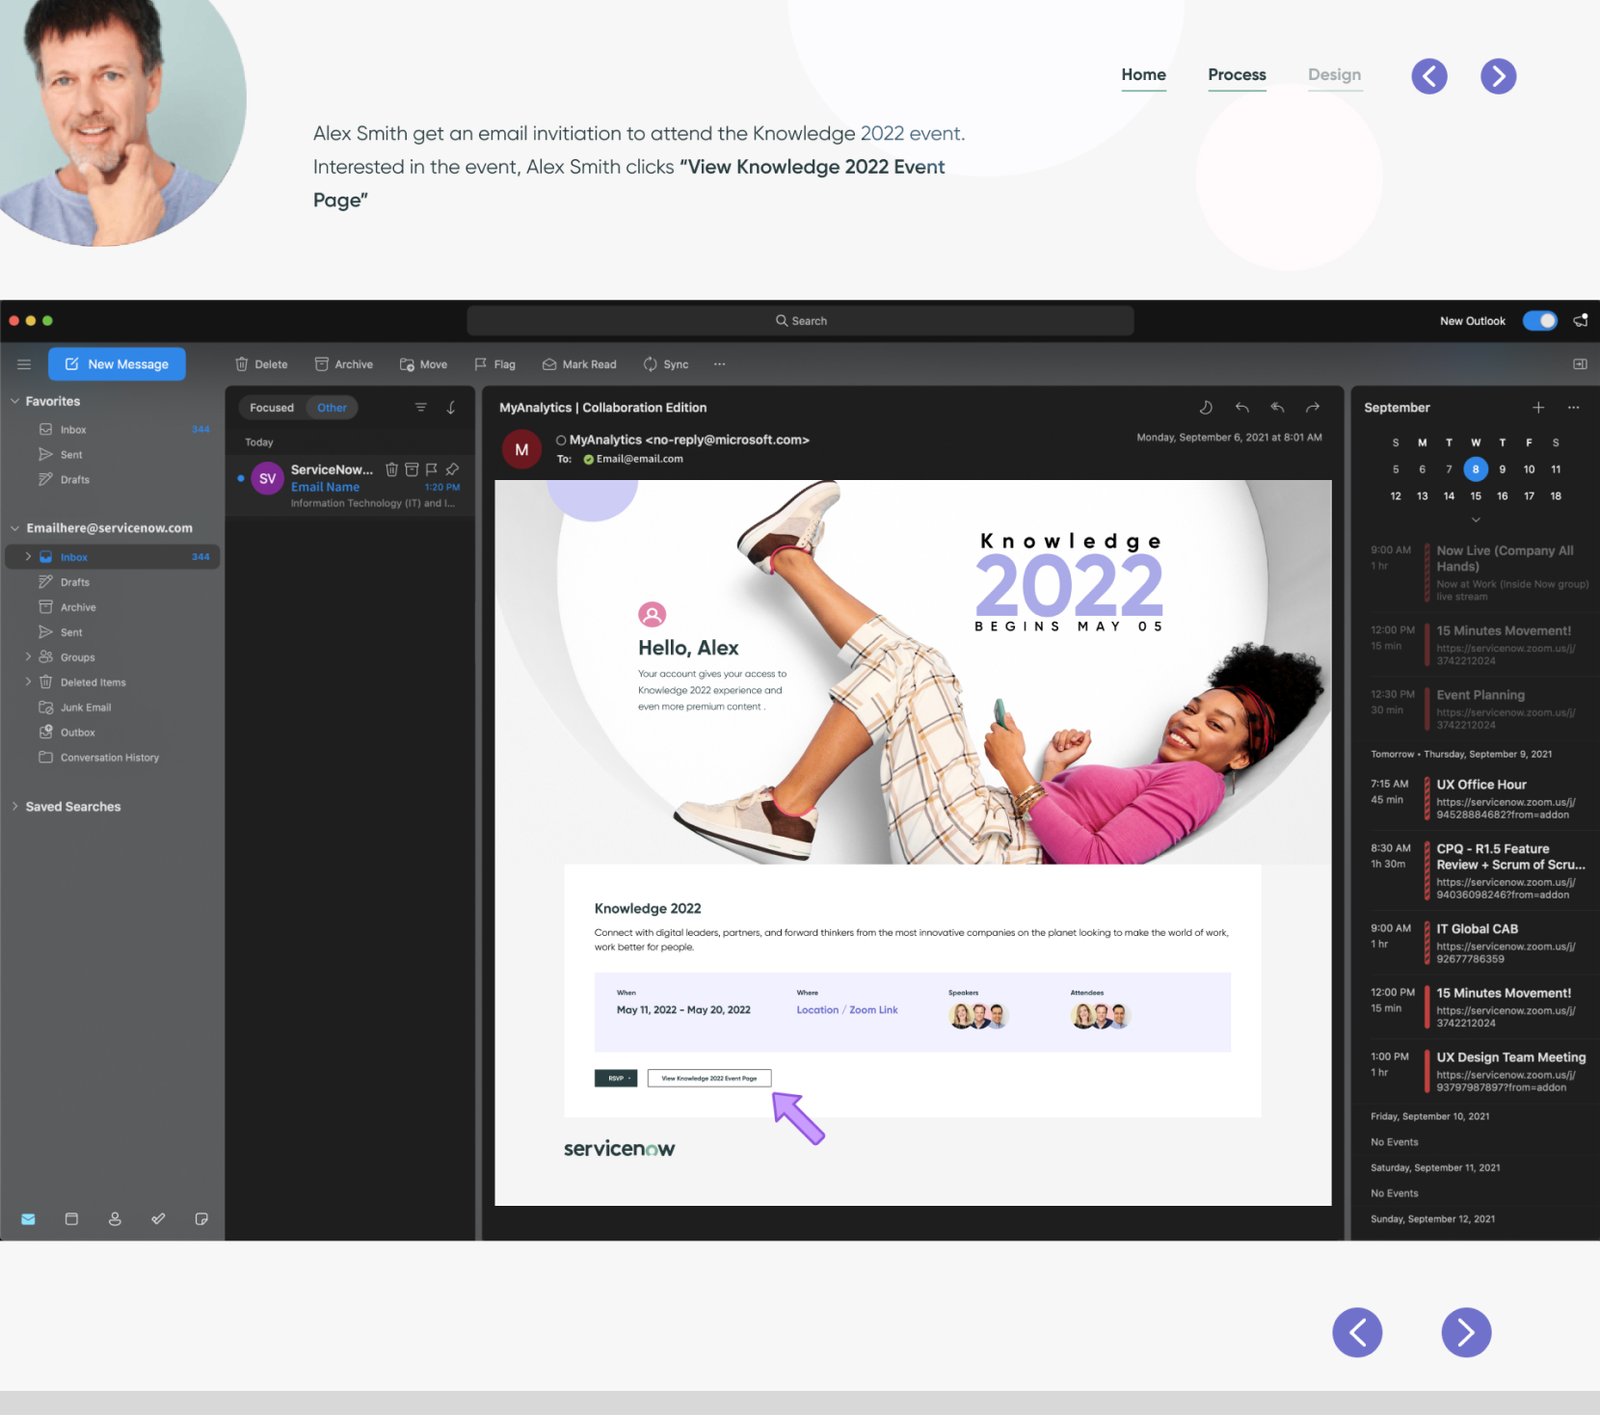The width and height of the screenshot is (1600, 1416).
Task: Go to the Design nav link
Action: 1334,75
